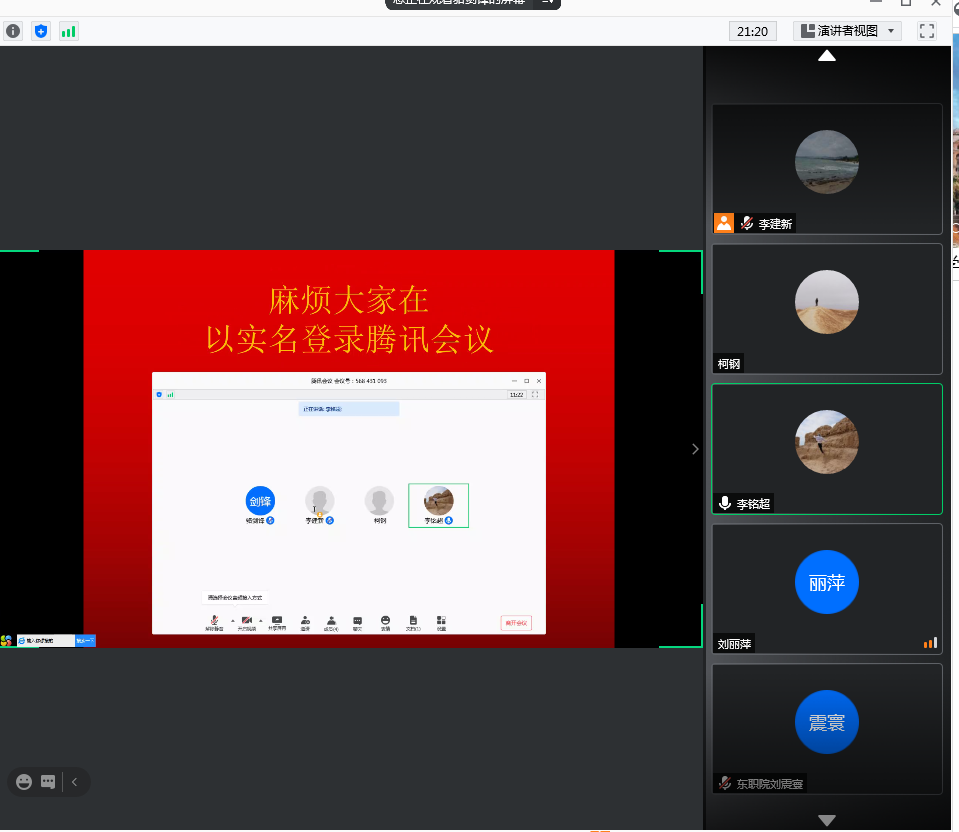
Task: Click the 刘丽萍 name label
Action: click(x=734, y=644)
